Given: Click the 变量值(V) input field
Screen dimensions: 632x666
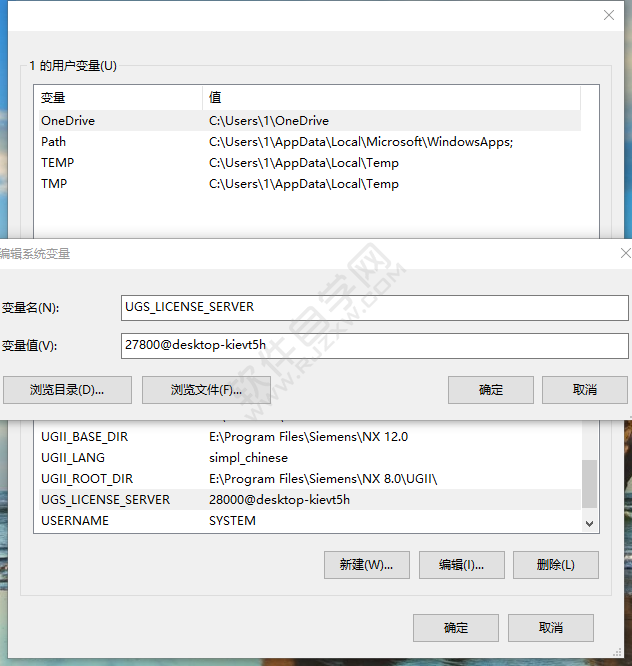Looking at the screenshot, I should 373,346.
